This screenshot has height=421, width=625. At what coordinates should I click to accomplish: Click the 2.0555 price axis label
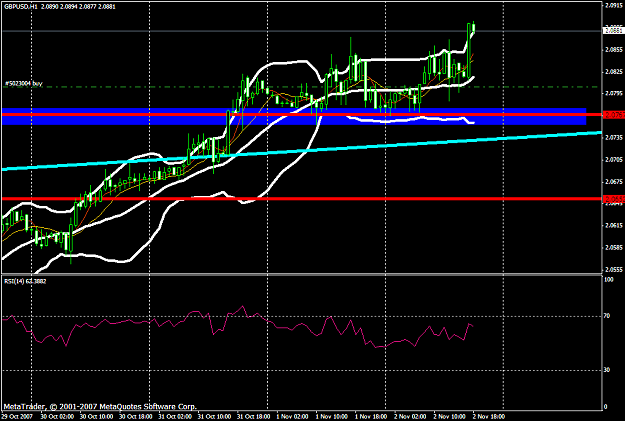614,270
